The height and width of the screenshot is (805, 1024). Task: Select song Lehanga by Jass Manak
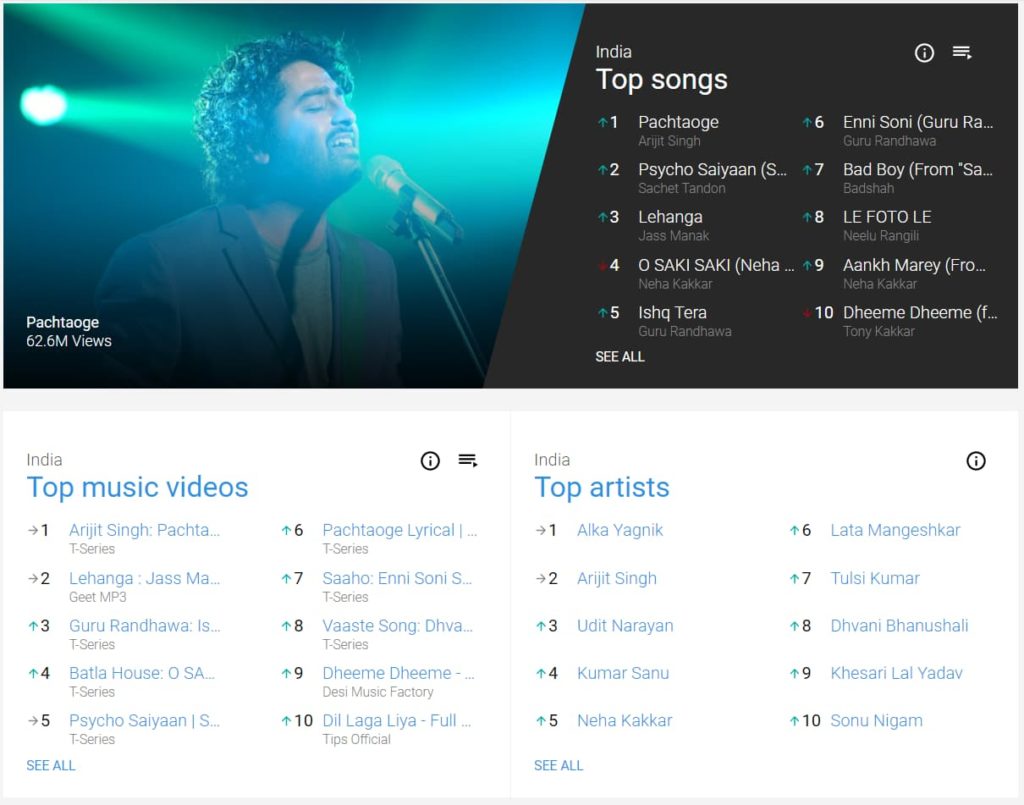(x=670, y=217)
